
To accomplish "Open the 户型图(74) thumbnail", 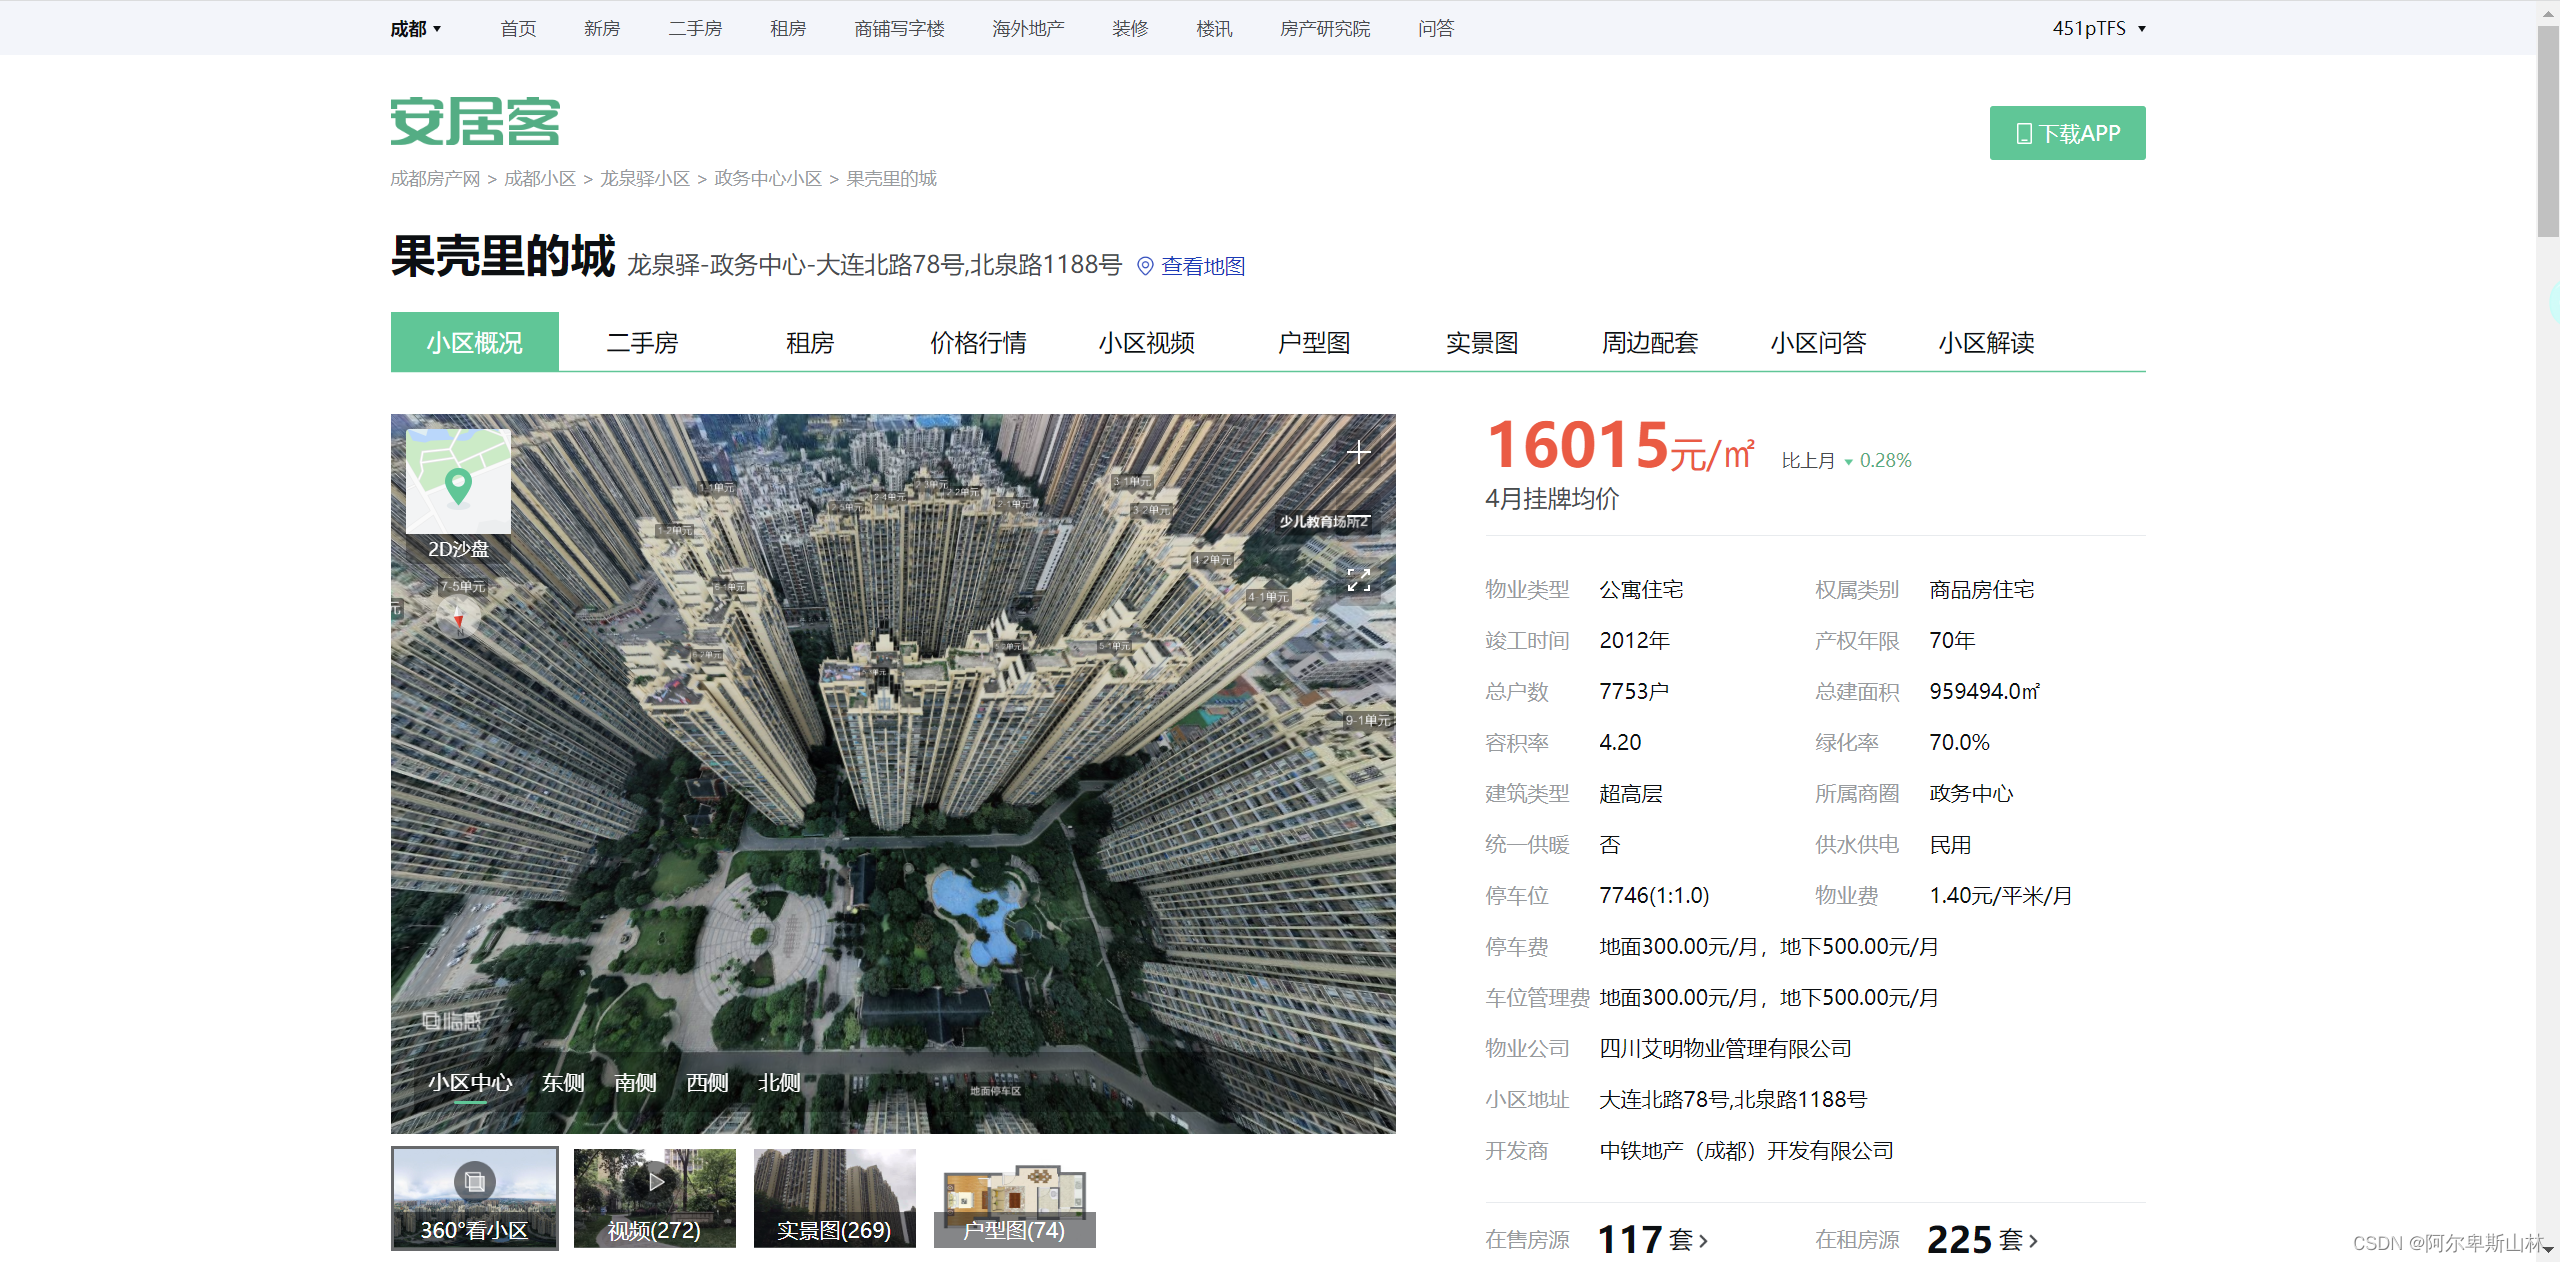I will click(1014, 1197).
